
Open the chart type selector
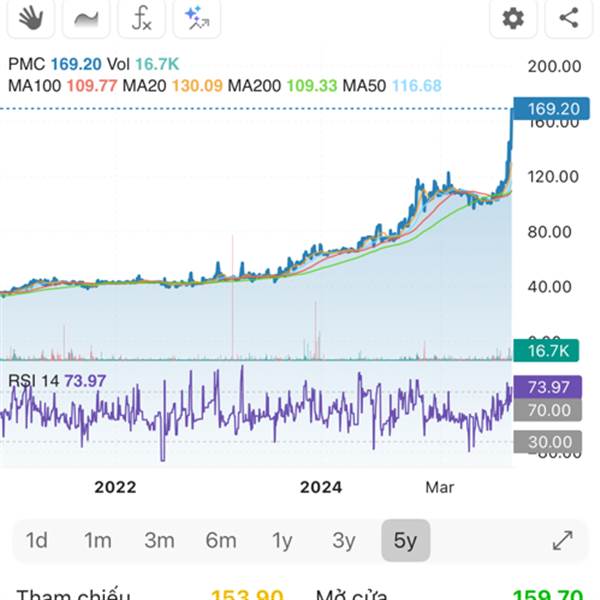86,17
